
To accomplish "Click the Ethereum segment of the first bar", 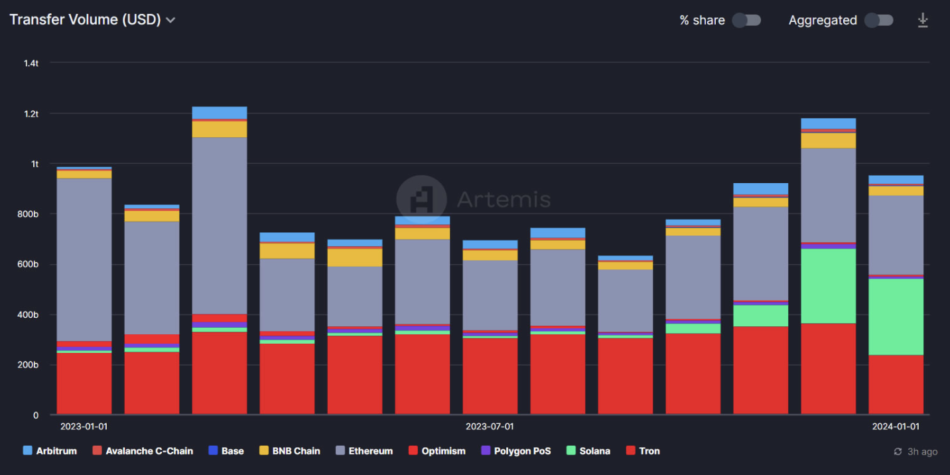I will click(x=84, y=260).
